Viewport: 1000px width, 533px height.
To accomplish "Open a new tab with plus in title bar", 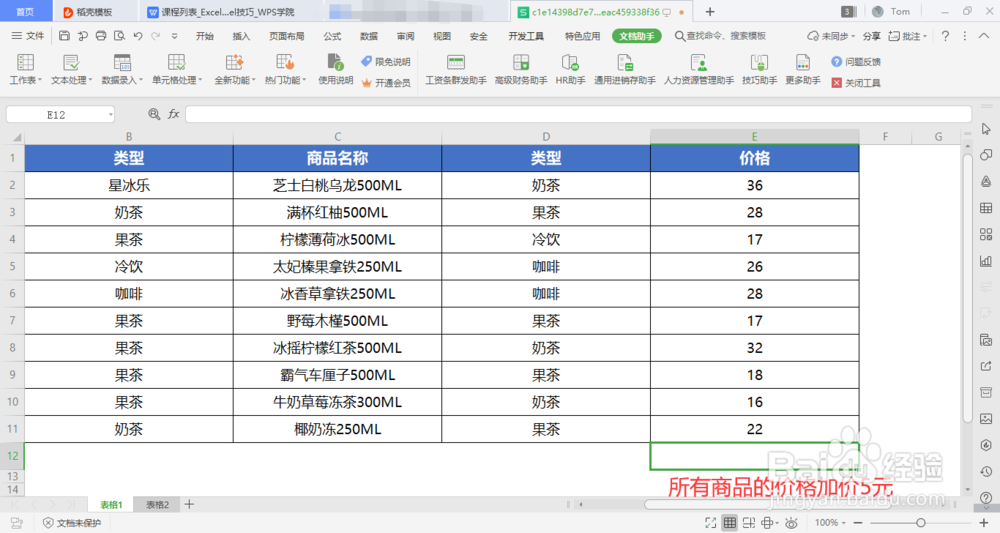I will pyautogui.click(x=710, y=11).
